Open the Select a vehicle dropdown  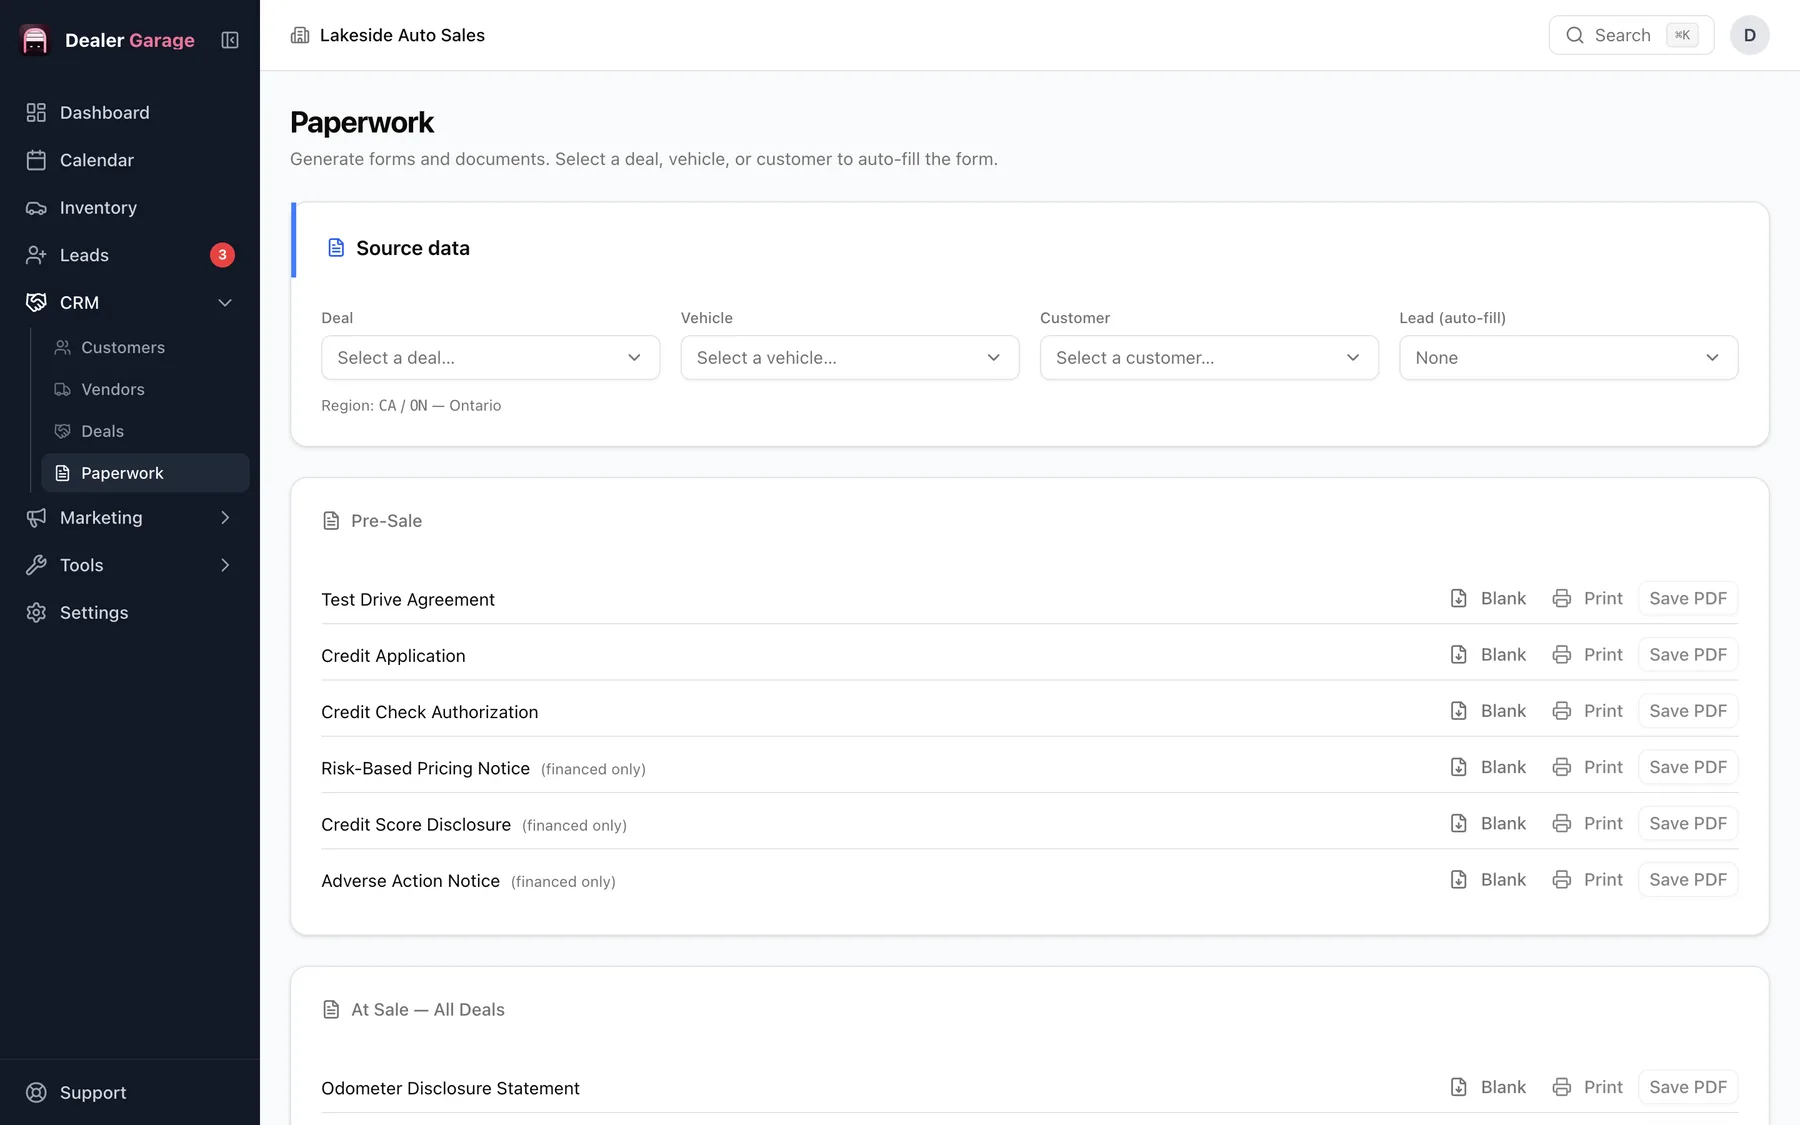850,358
